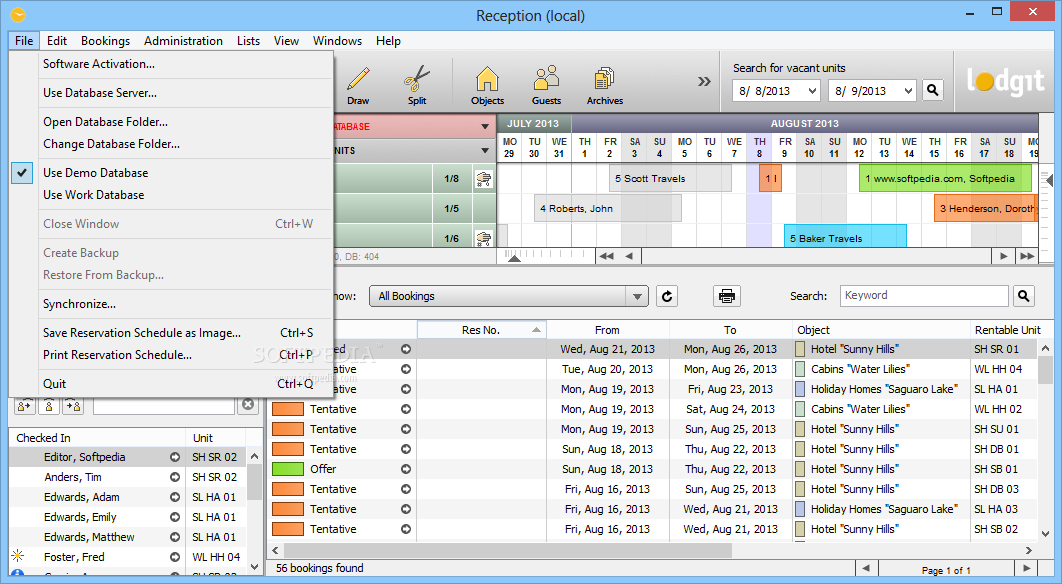Go to previous bookings page arrow
Viewport: 1062px width, 584px height.
pos(866,568)
